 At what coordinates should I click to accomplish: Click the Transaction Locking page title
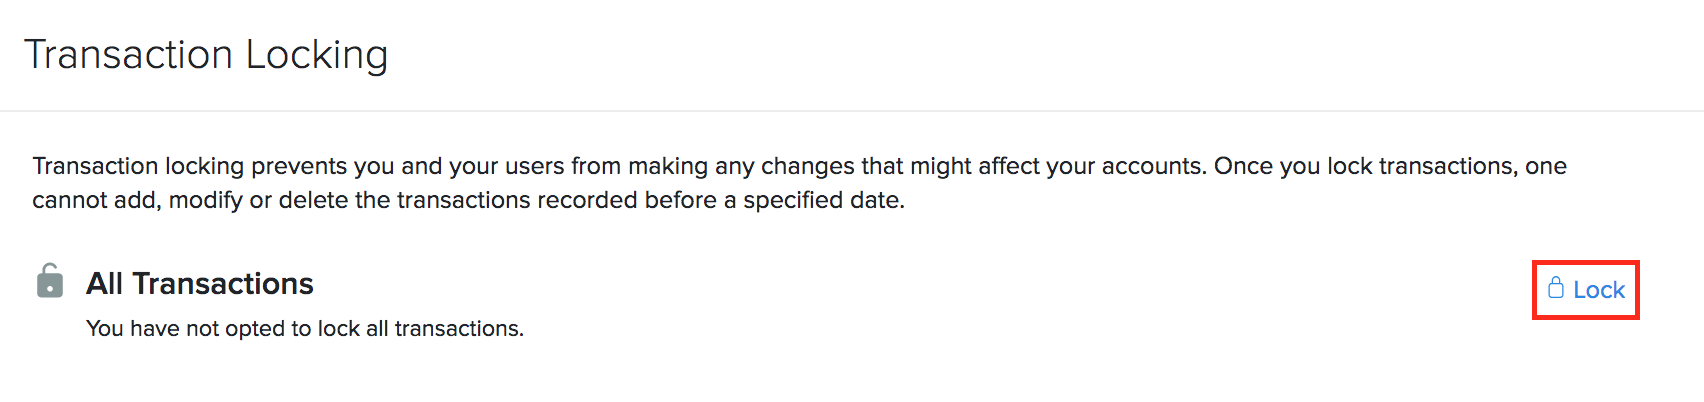[206, 55]
